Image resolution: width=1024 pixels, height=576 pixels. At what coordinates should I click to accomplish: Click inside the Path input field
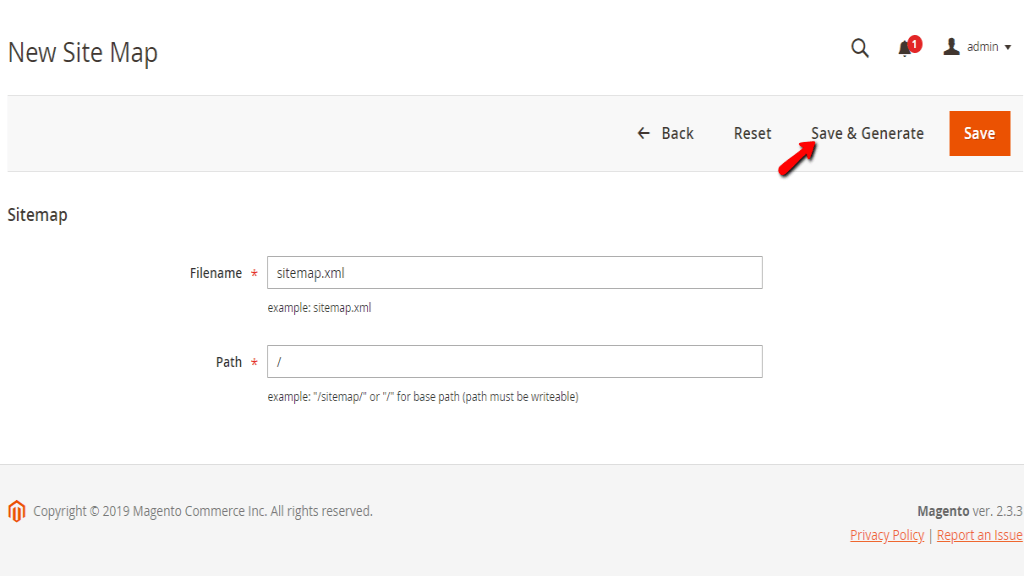(514, 361)
